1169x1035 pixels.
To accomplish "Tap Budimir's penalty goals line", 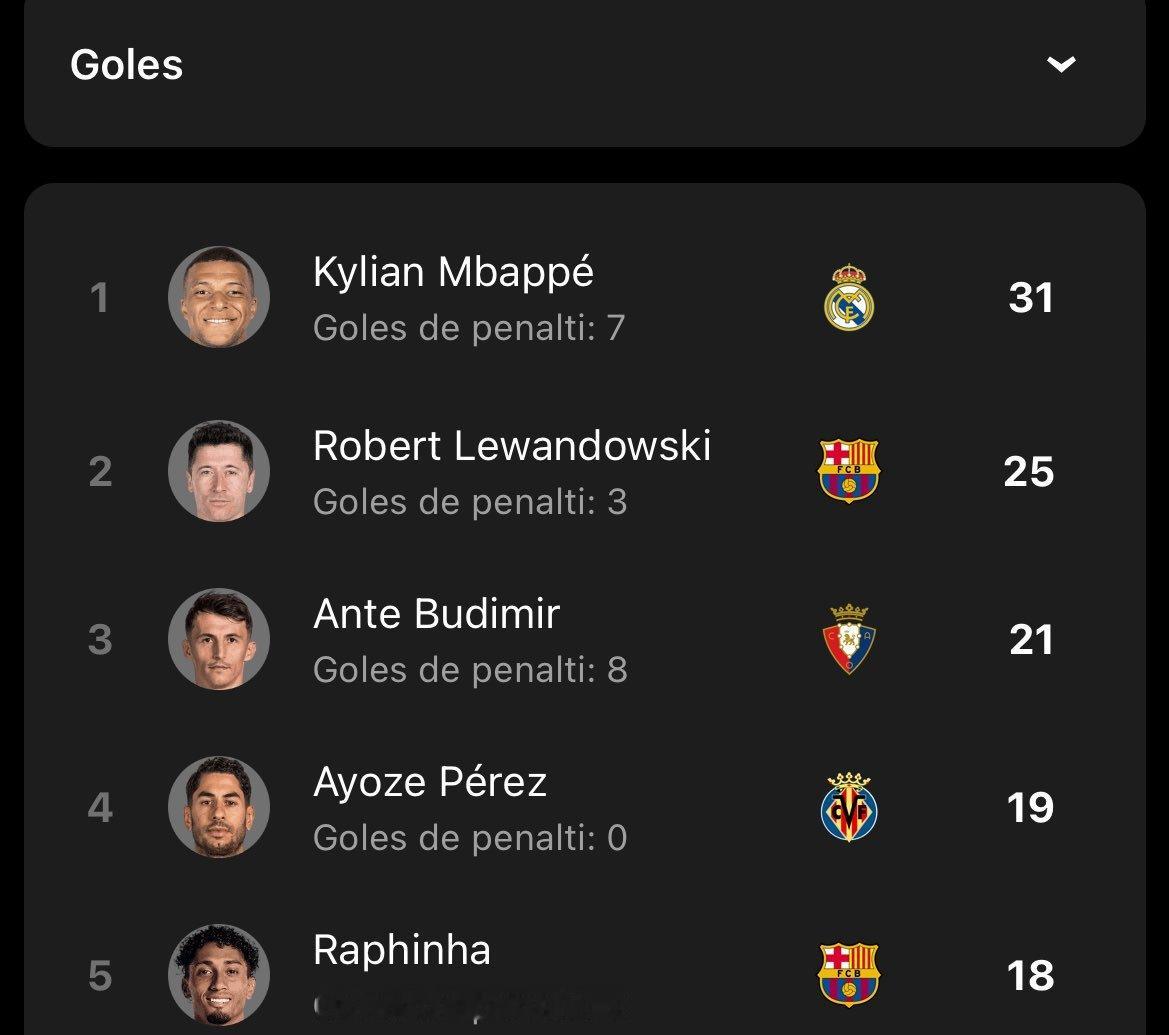I will tap(470, 670).
